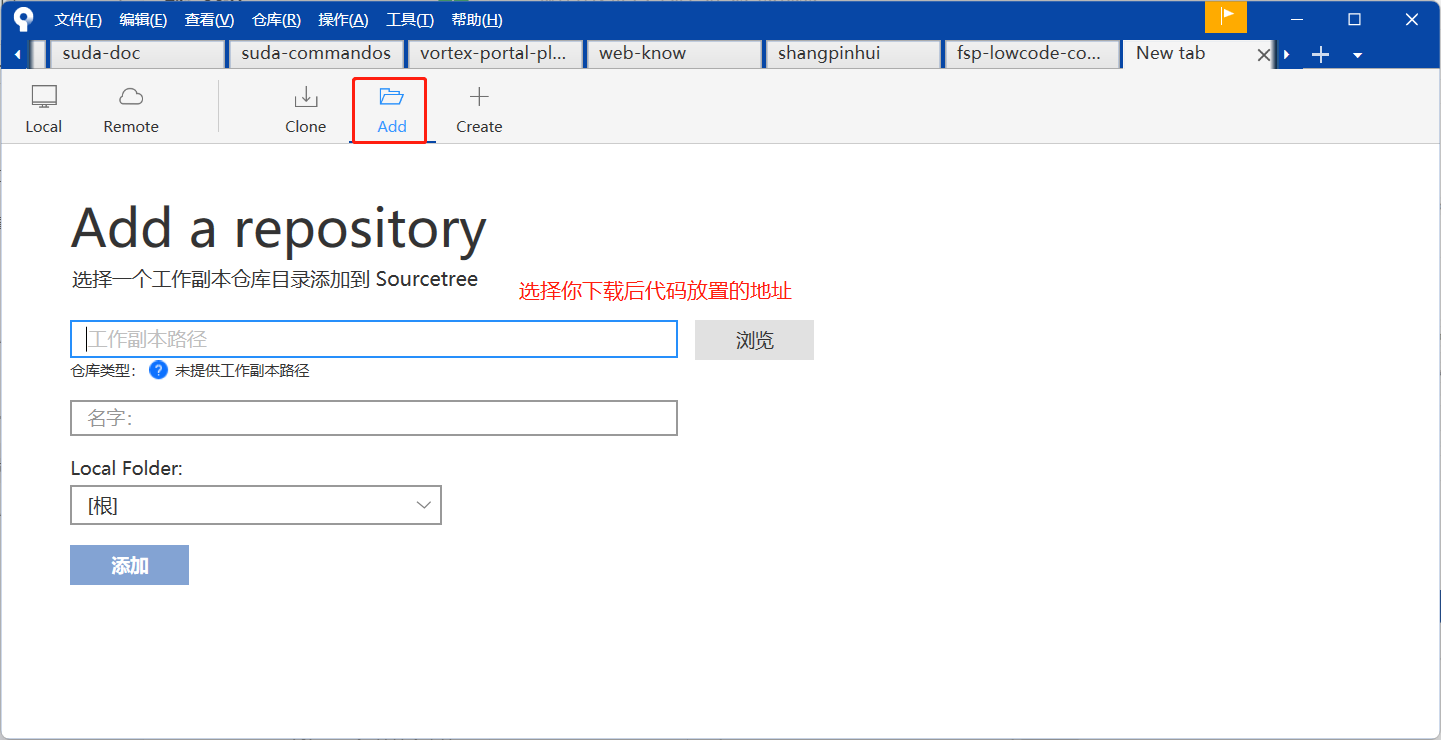Open the 仓库(R) menu
Image resolution: width=1441 pixels, height=740 pixels.
pyautogui.click(x=276, y=20)
